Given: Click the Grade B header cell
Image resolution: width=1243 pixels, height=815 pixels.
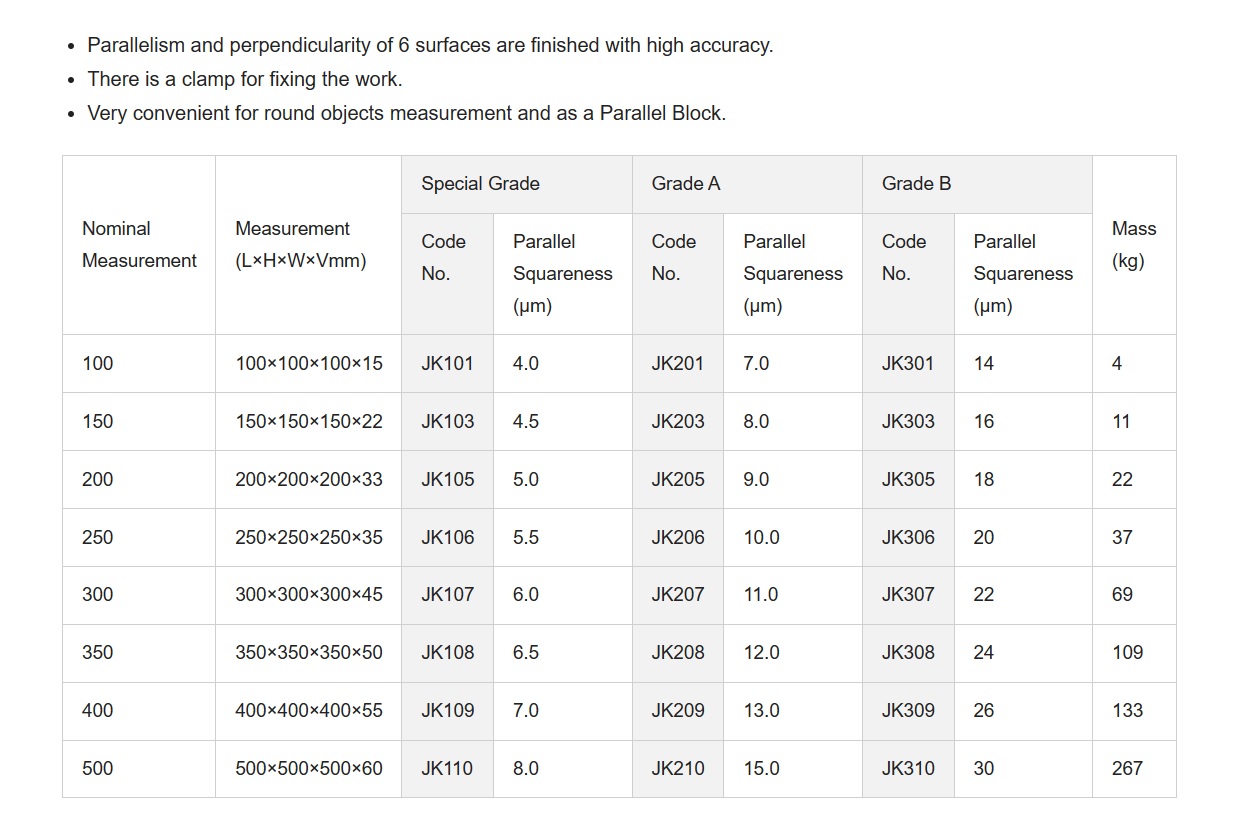Looking at the screenshot, I should pyautogui.click(x=977, y=184).
